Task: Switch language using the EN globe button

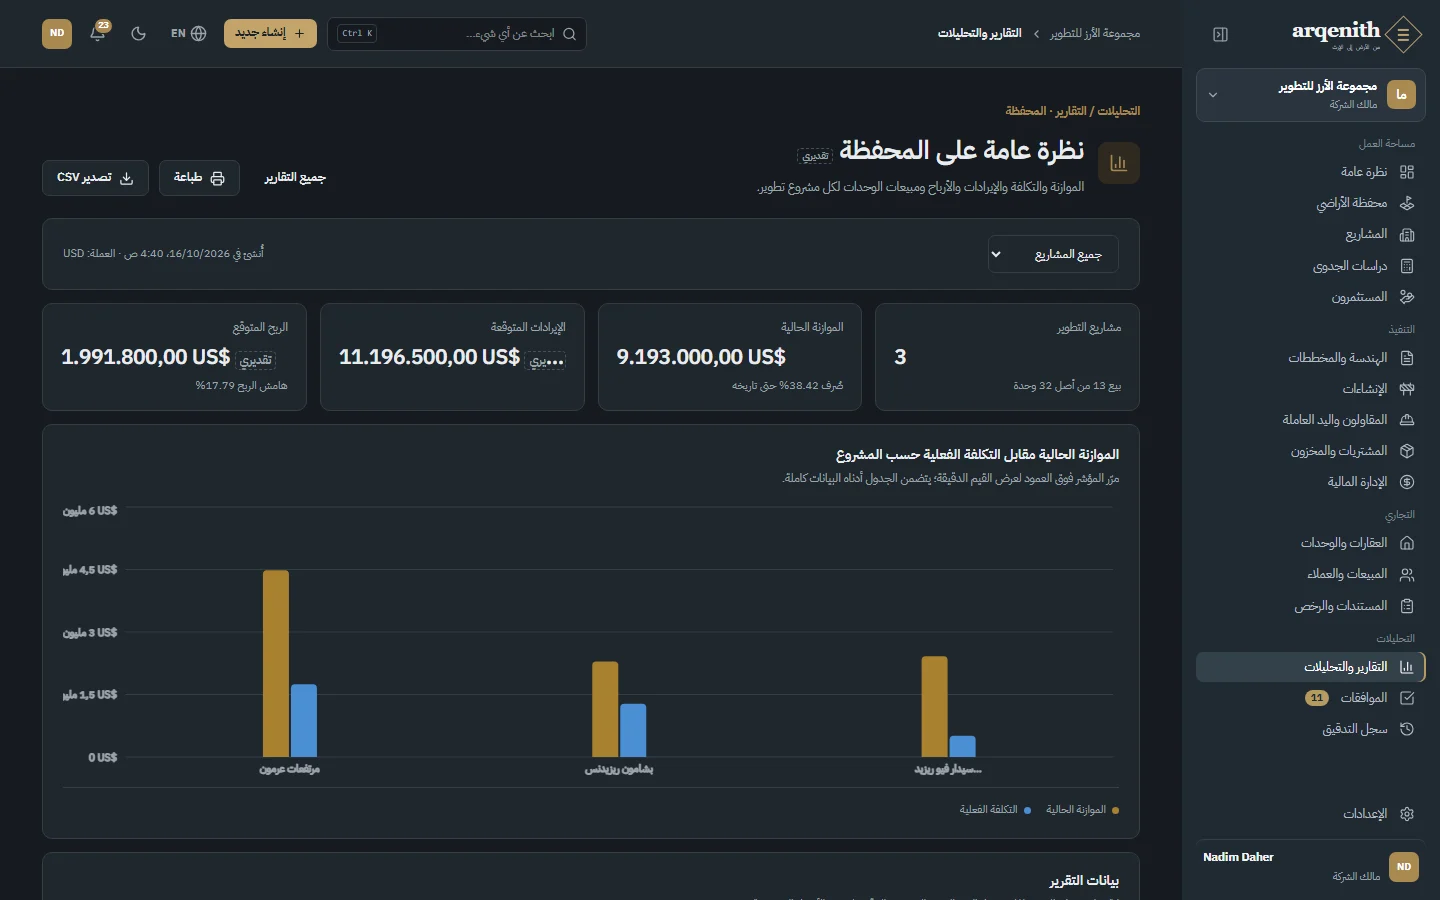Action: 188,33
